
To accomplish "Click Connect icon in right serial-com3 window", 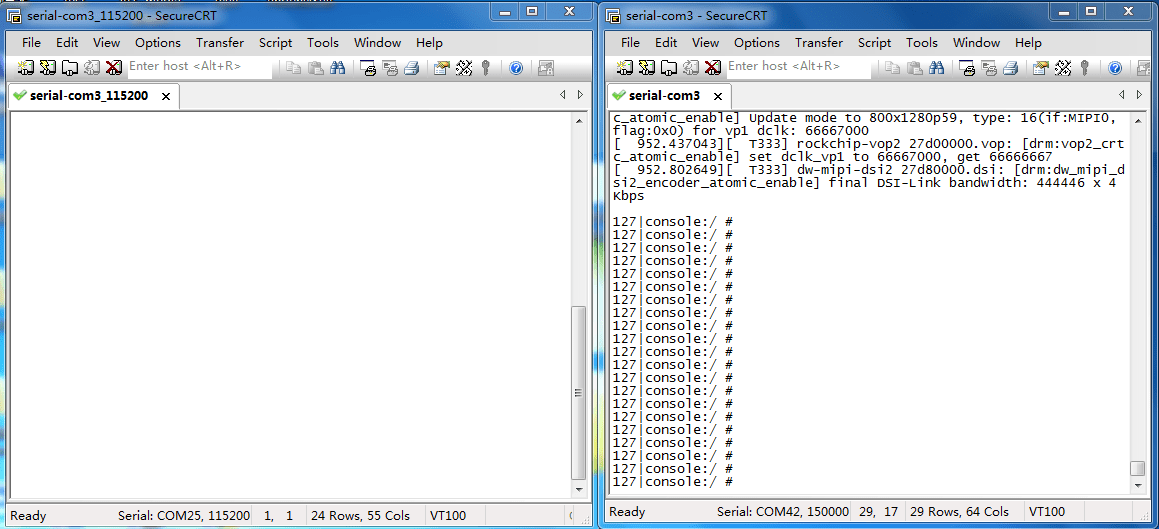I will point(625,68).
